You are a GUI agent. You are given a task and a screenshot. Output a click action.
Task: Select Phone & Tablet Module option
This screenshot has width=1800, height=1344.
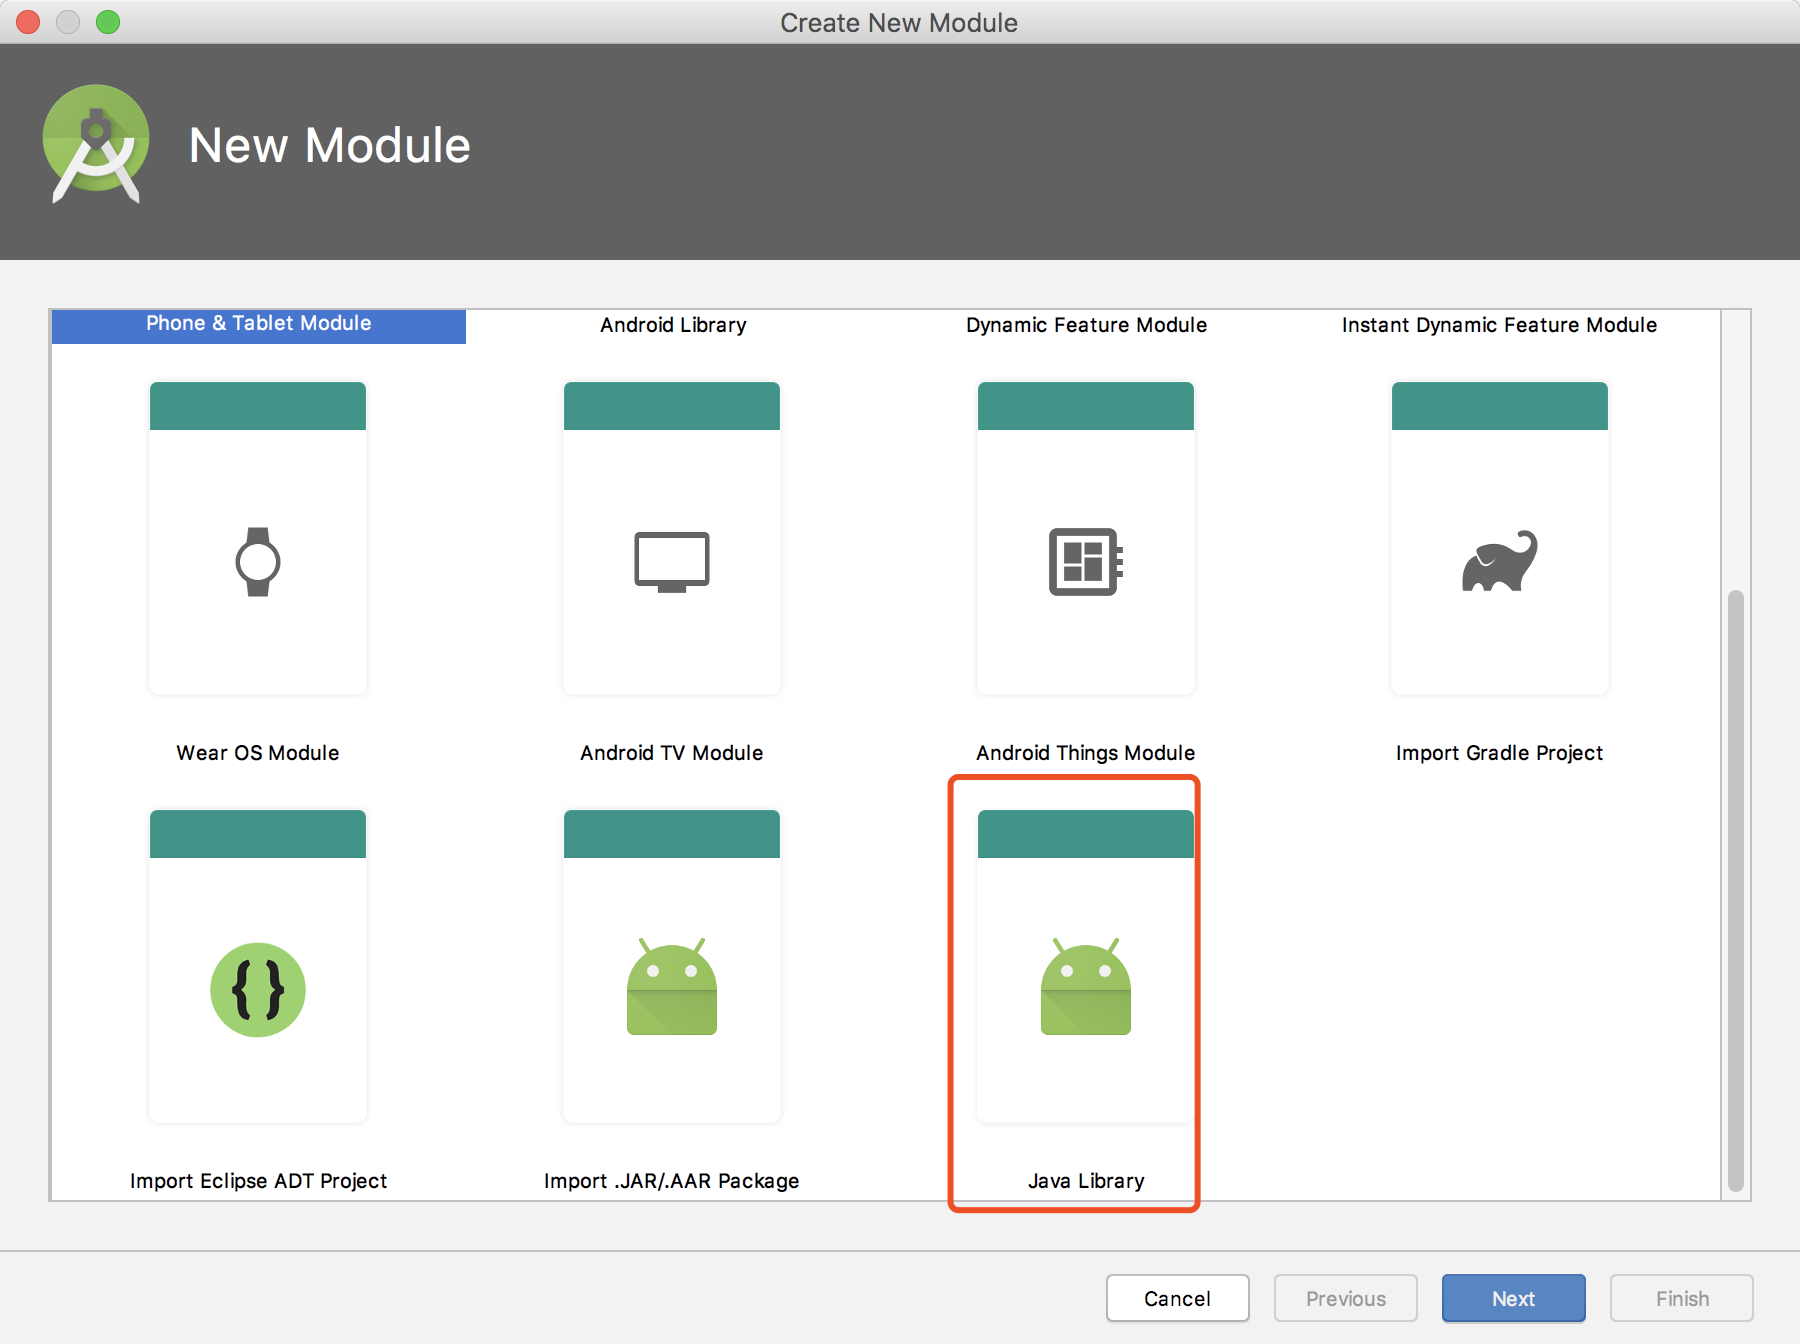[259, 324]
